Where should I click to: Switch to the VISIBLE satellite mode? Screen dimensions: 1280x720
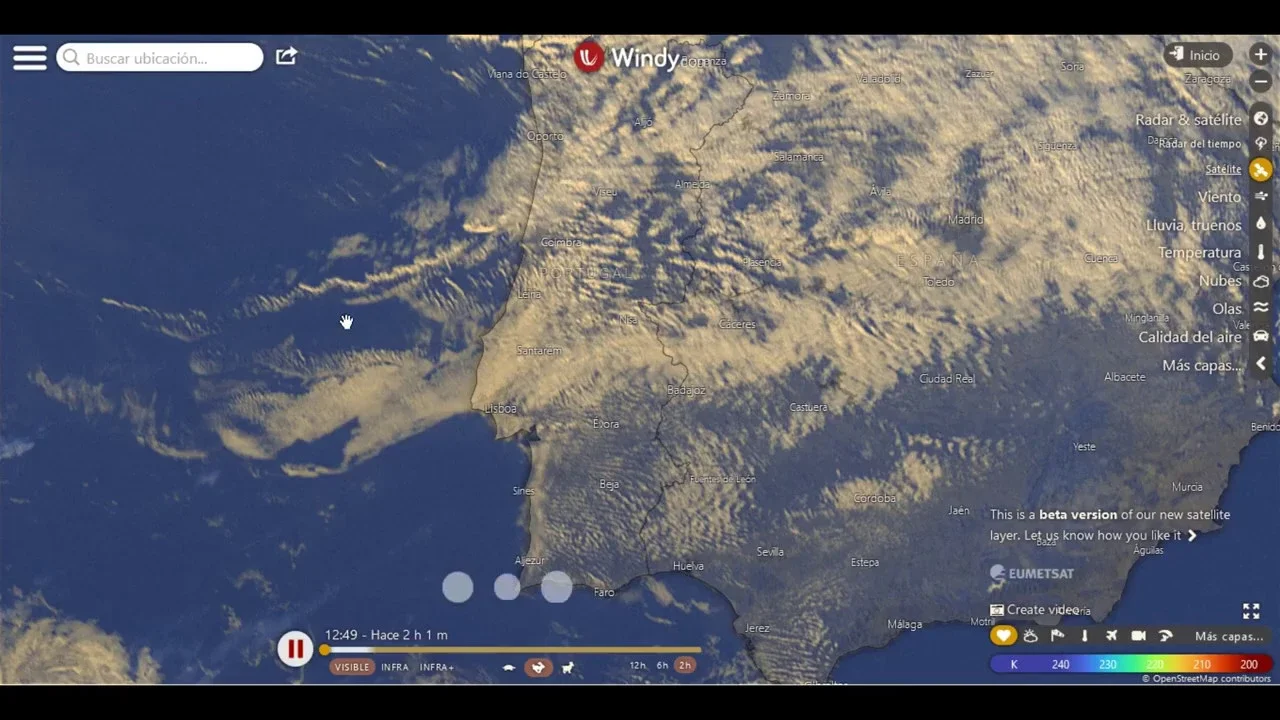tap(352, 667)
